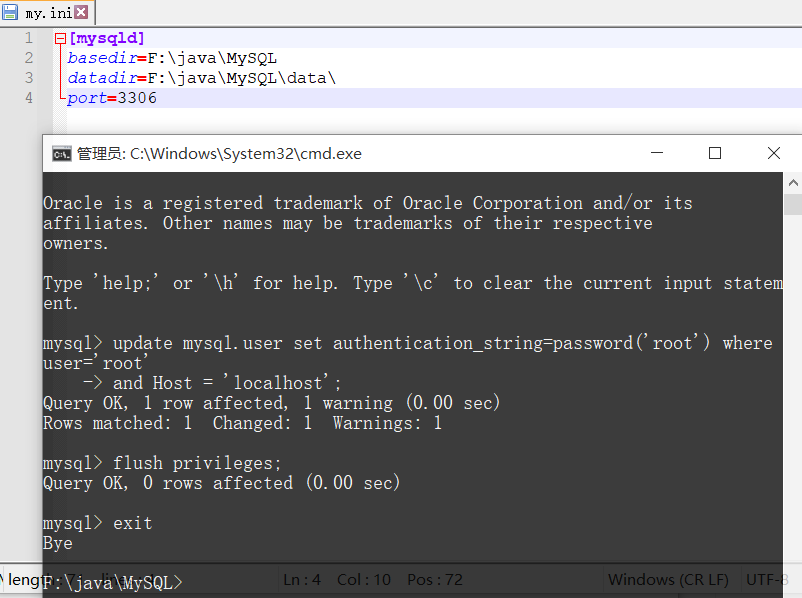This screenshot has width=802, height=598.
Task: Collapse the [mysqld] section fold marker
Action: pyautogui.click(x=60, y=39)
